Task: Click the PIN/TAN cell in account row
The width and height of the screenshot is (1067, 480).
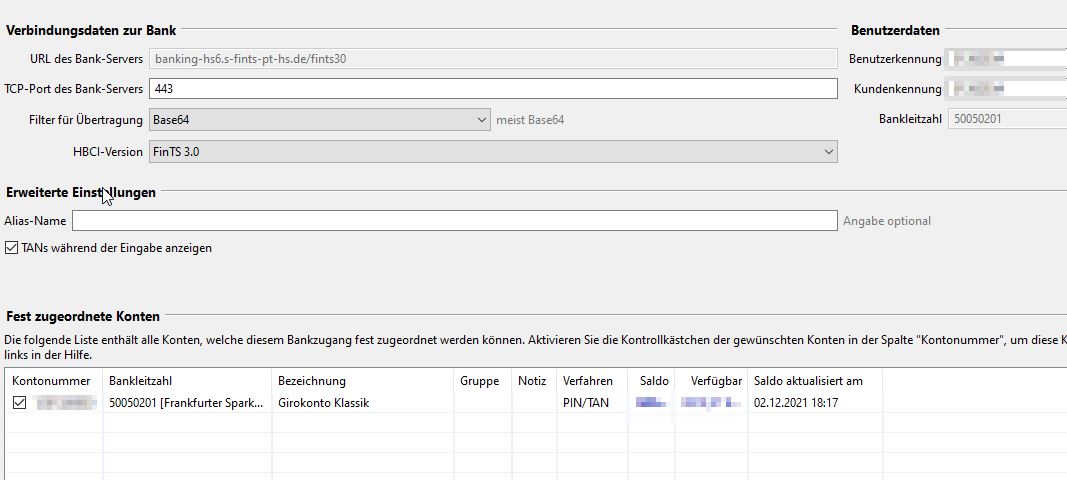Action: (585, 403)
